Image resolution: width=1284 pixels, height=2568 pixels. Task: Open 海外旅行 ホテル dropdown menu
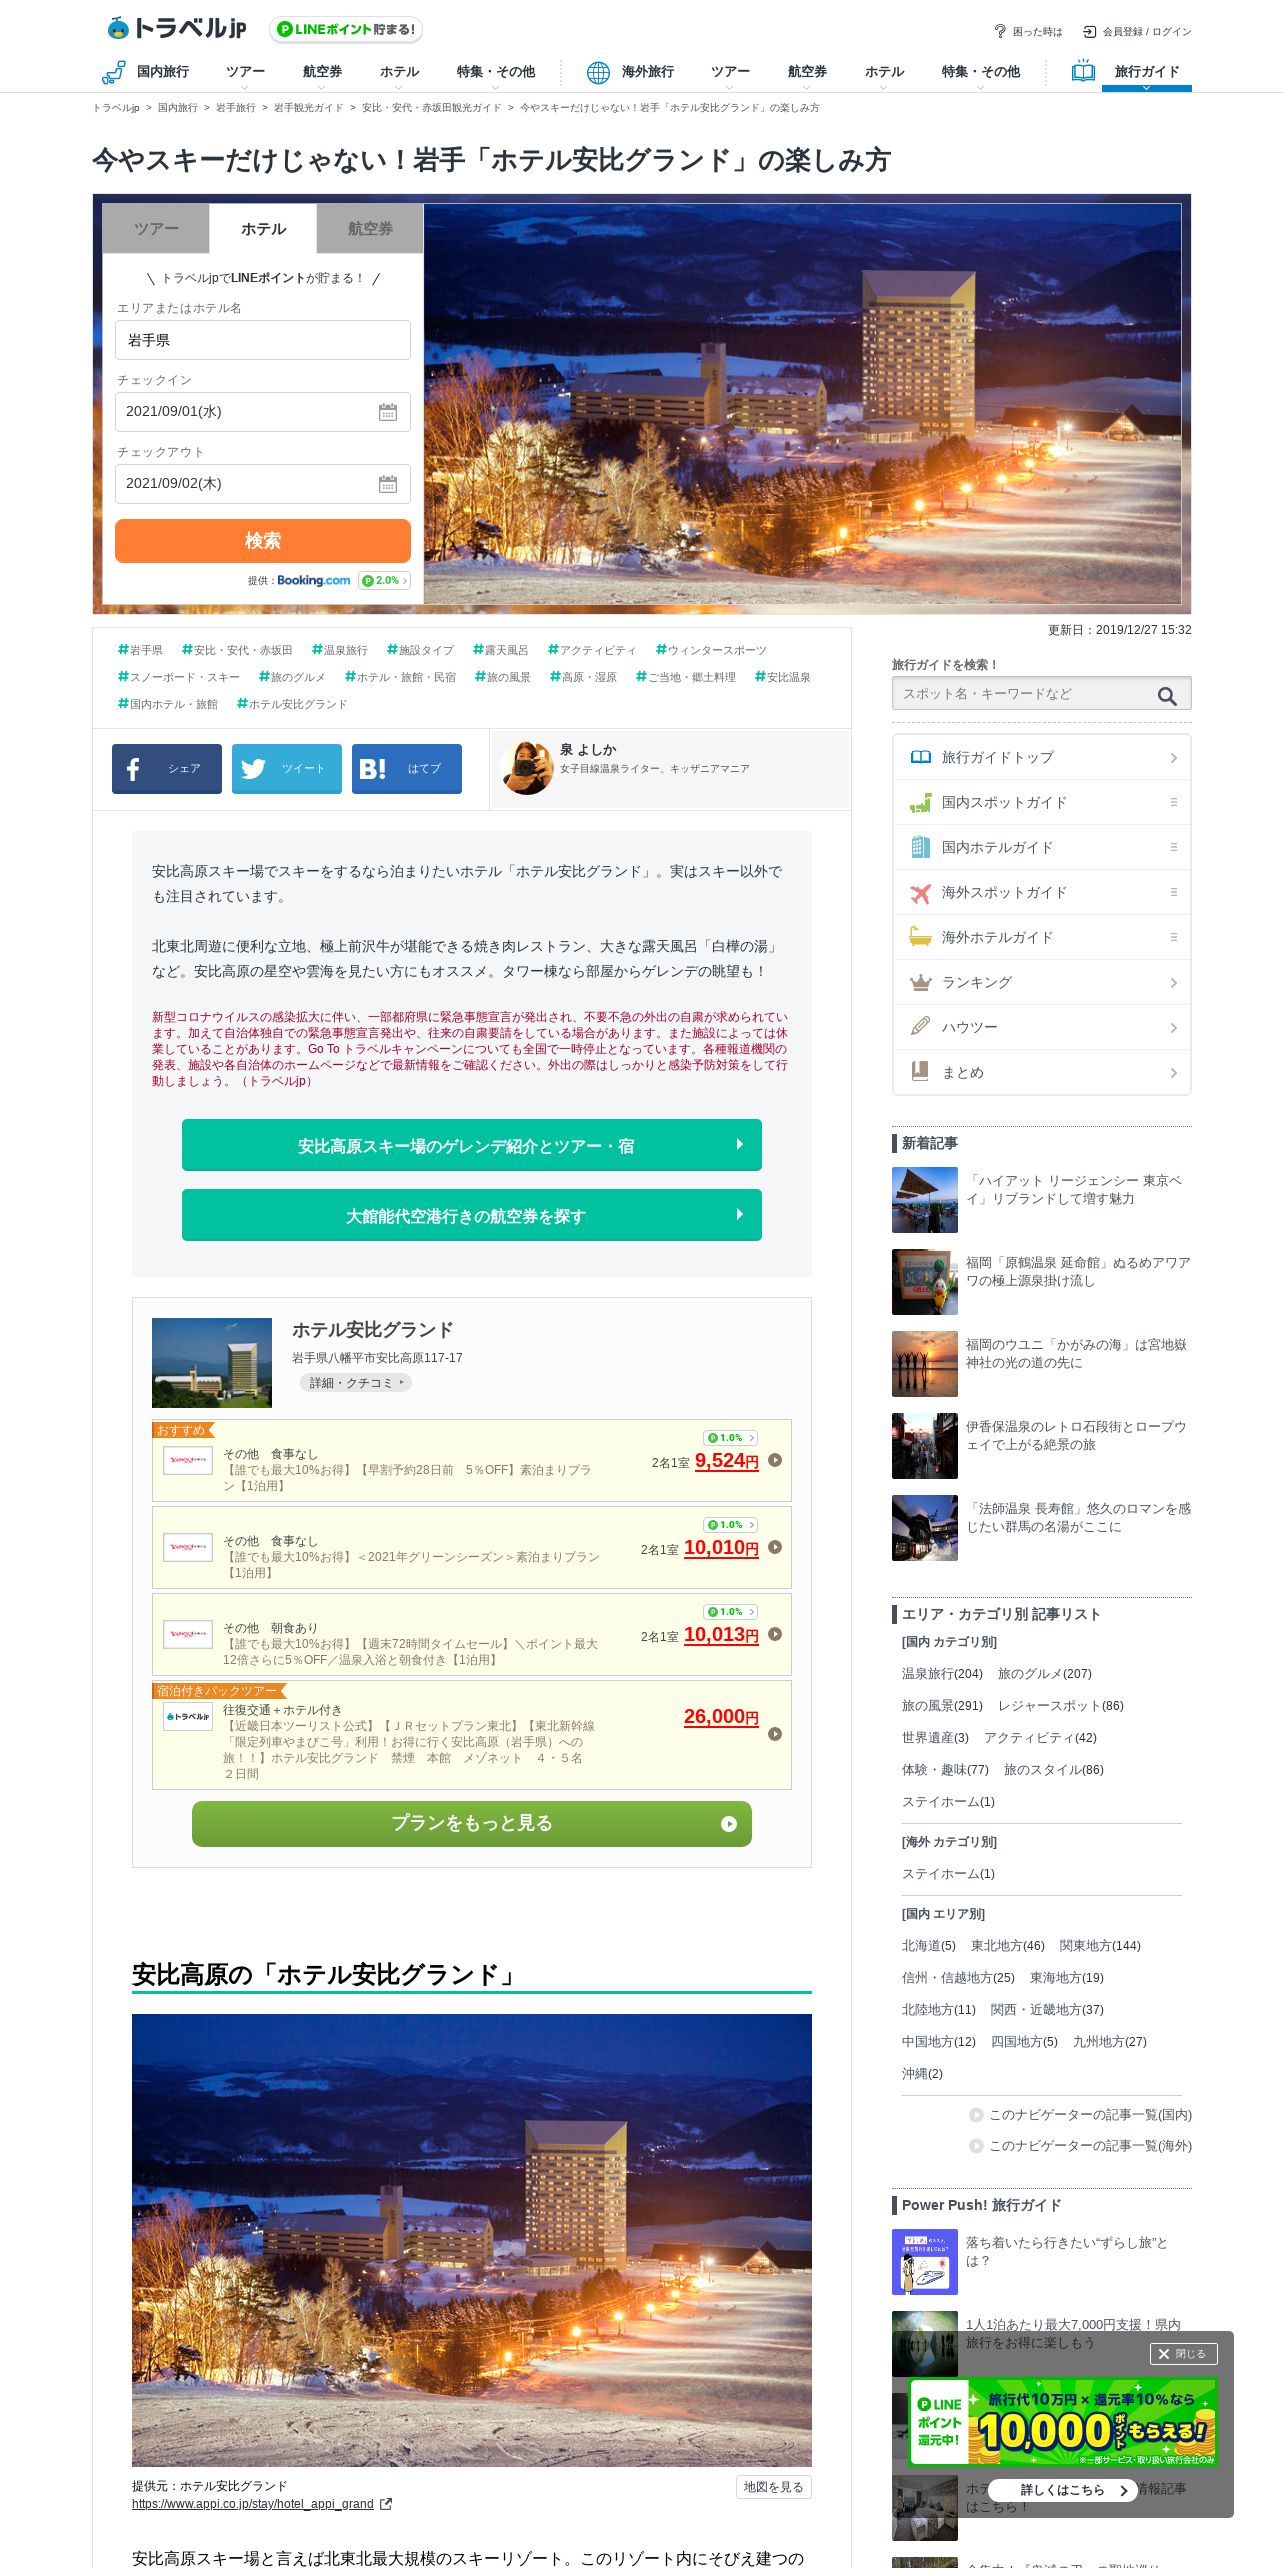coord(884,73)
